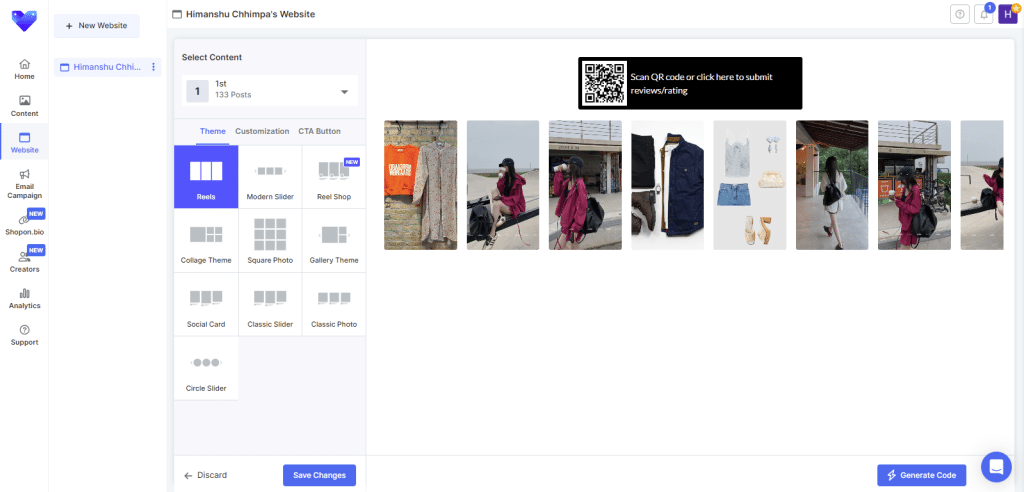Click the Generate Code button
Viewport: 1024px width, 492px height.
point(921,475)
